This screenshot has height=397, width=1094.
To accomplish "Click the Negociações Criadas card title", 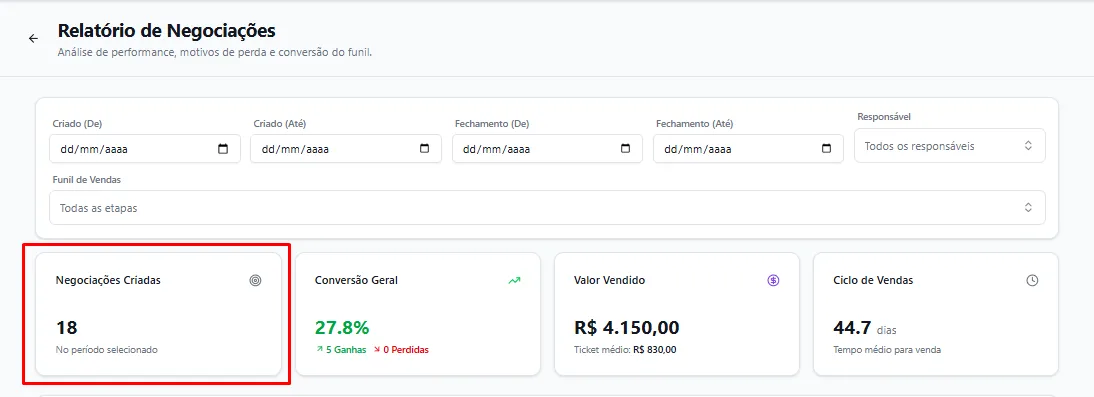I will point(108,280).
